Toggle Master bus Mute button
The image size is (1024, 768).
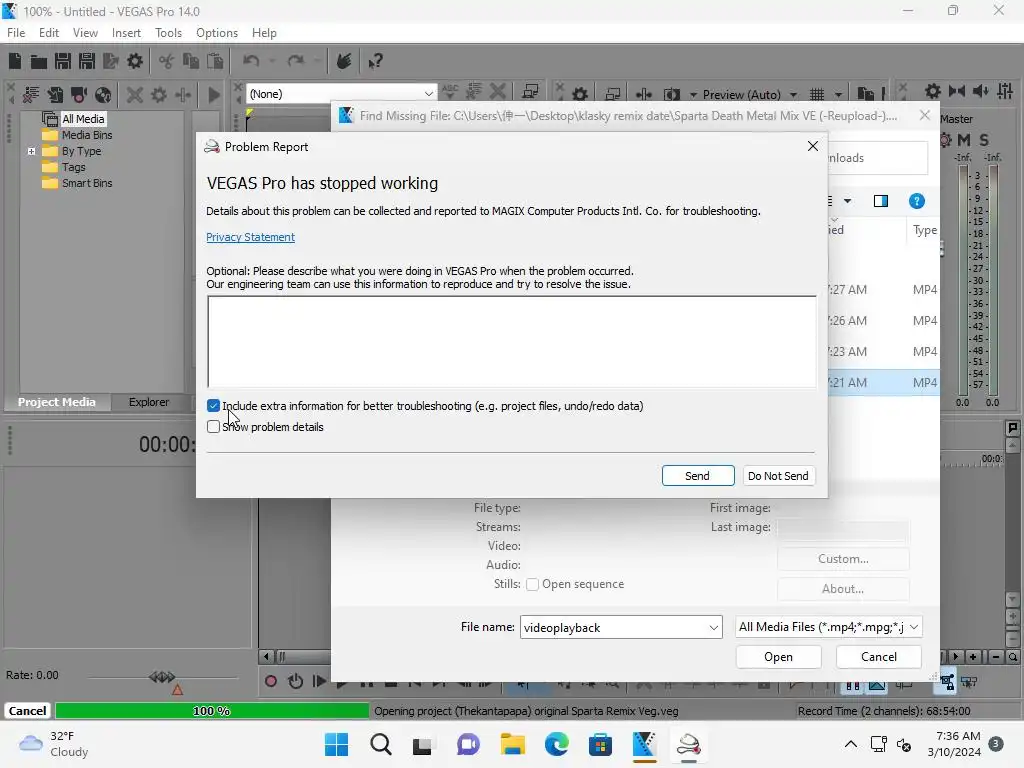point(963,140)
